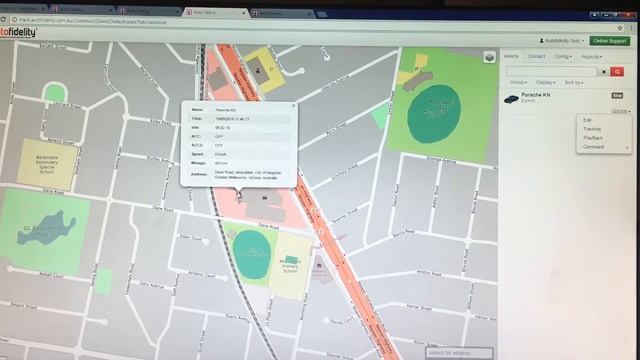Close the active Auto fidelity browser tab
The width and height of the screenshot is (640, 360).
(x=244, y=13)
